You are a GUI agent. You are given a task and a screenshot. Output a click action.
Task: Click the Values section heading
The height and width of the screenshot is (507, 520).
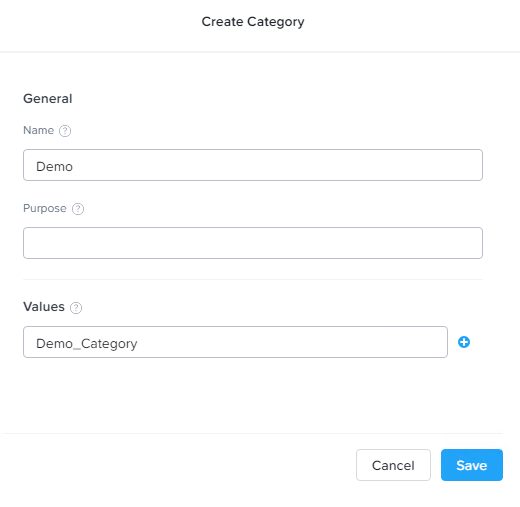coord(44,307)
